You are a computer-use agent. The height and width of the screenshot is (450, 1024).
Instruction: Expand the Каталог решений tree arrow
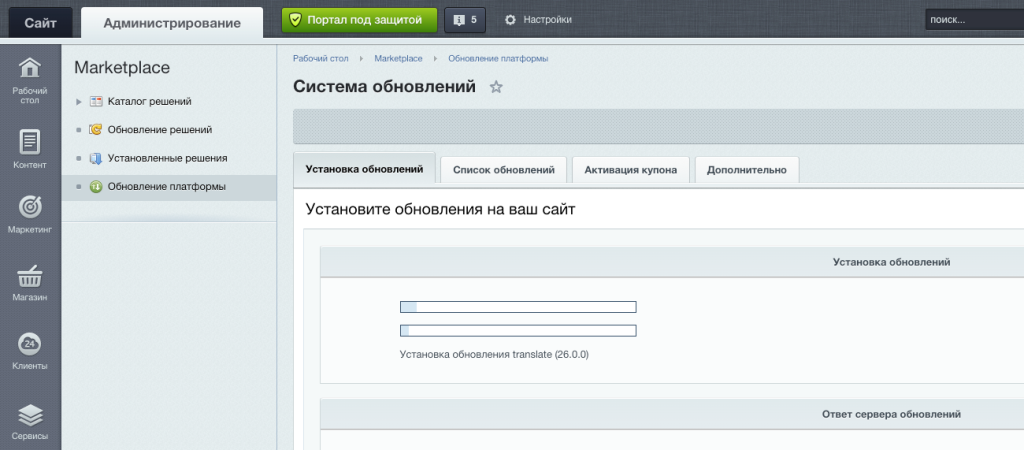79,102
